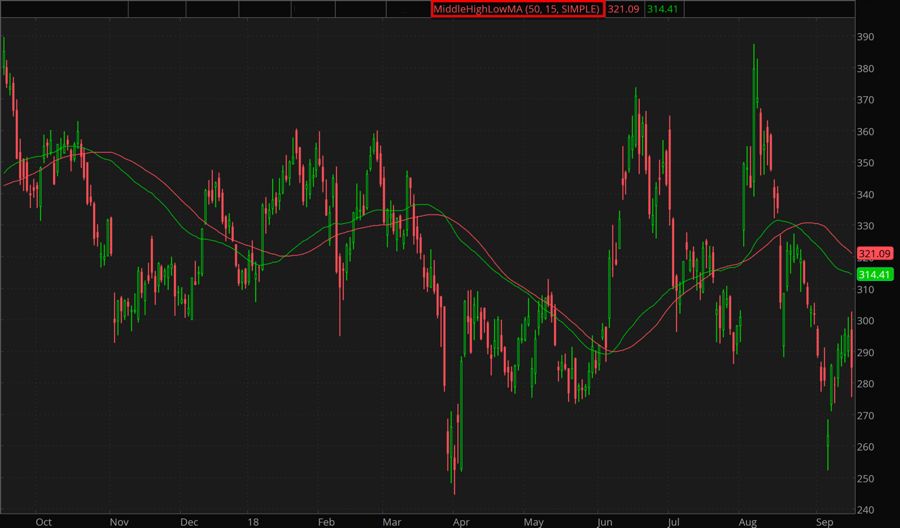Select the Nov time axis label
Viewport: 900px width, 528px height.
(x=118, y=521)
